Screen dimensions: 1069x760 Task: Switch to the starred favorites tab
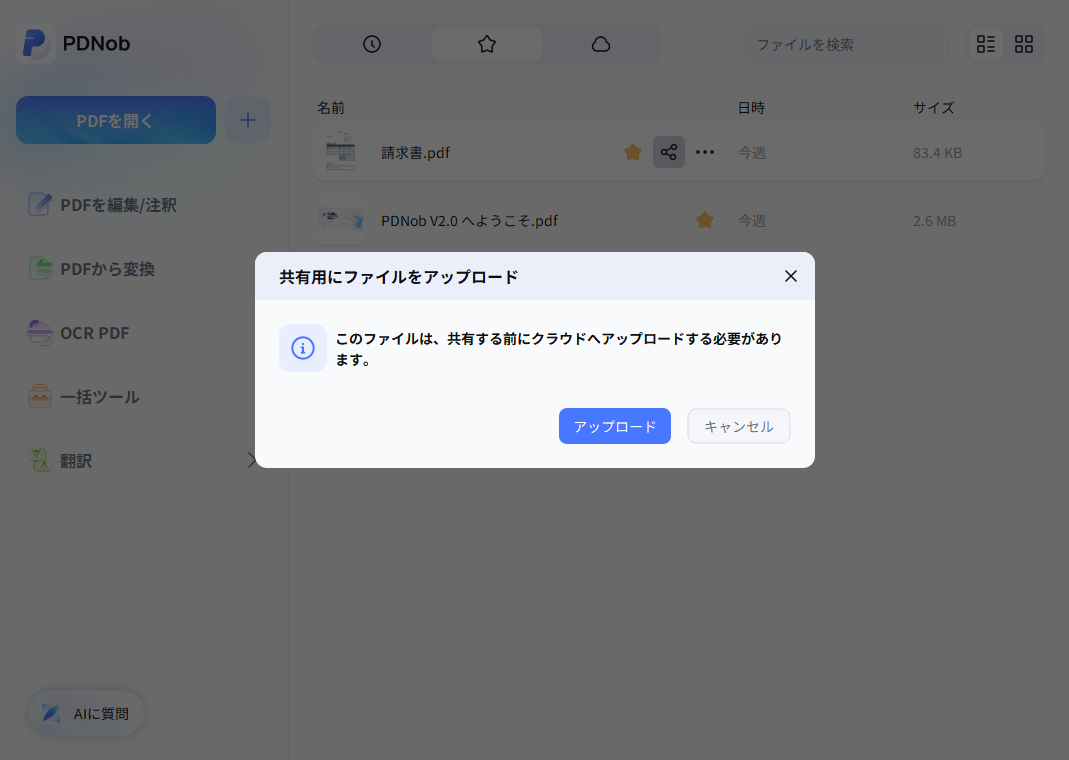pos(487,44)
